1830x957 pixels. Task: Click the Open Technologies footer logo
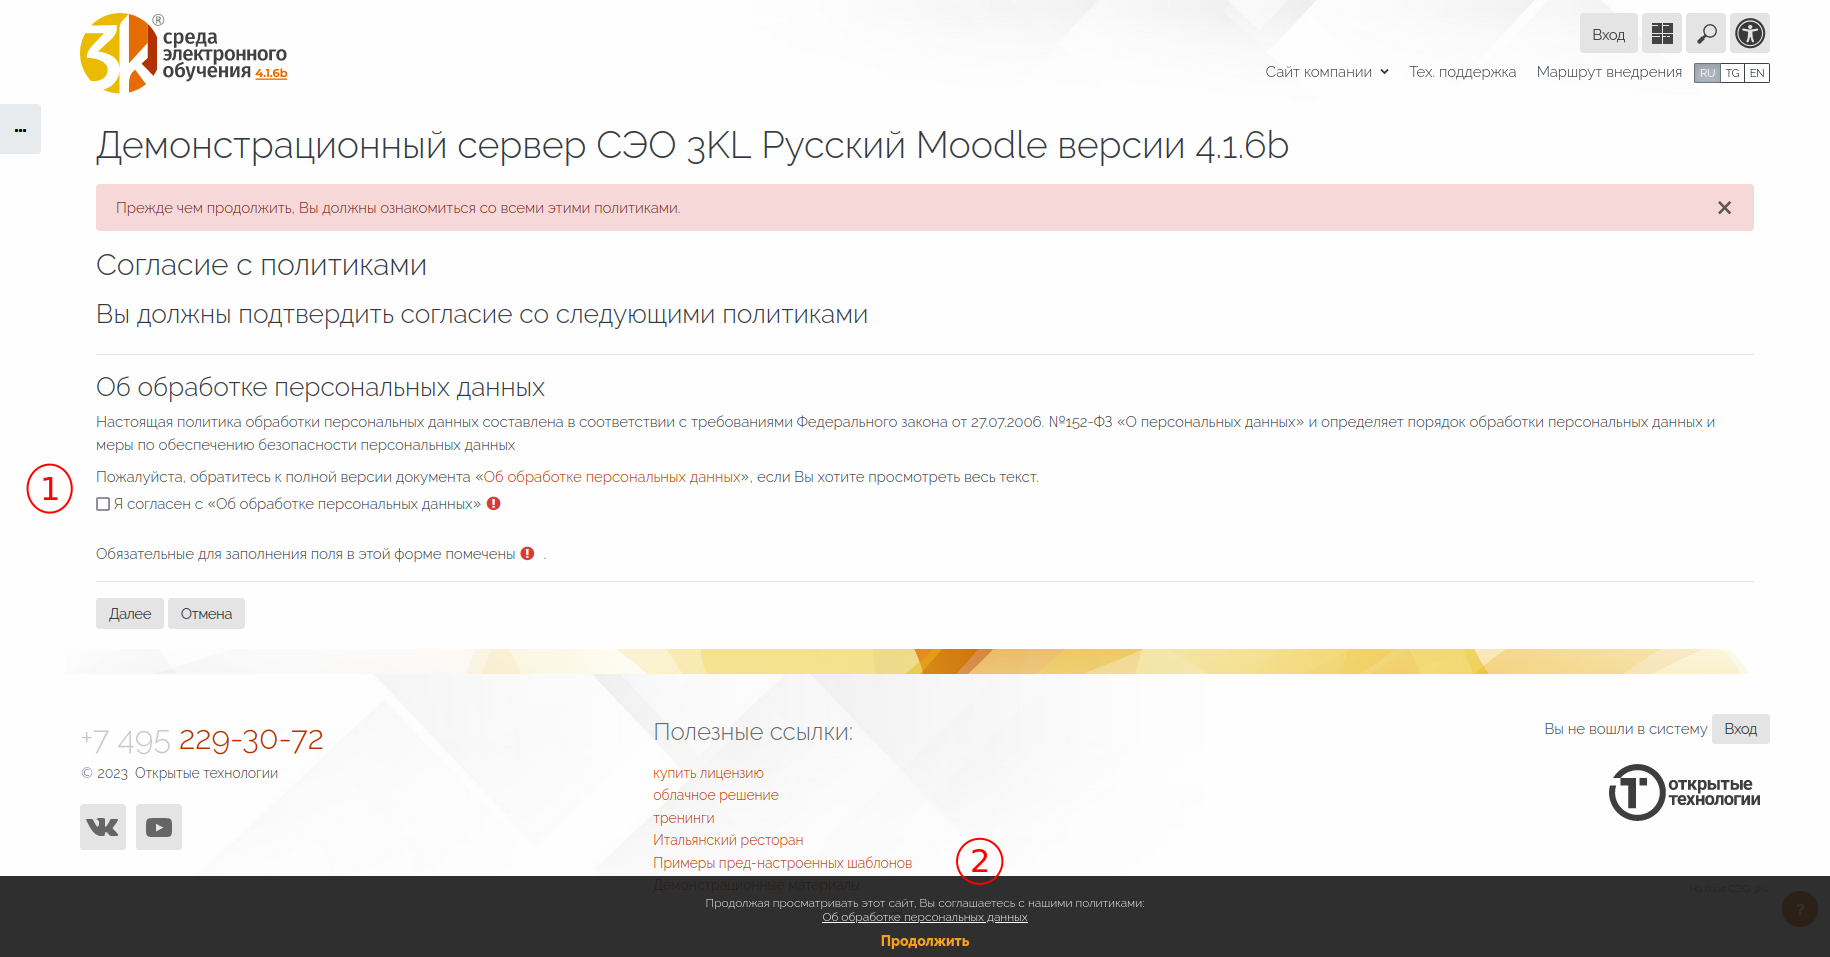pyautogui.click(x=1684, y=792)
